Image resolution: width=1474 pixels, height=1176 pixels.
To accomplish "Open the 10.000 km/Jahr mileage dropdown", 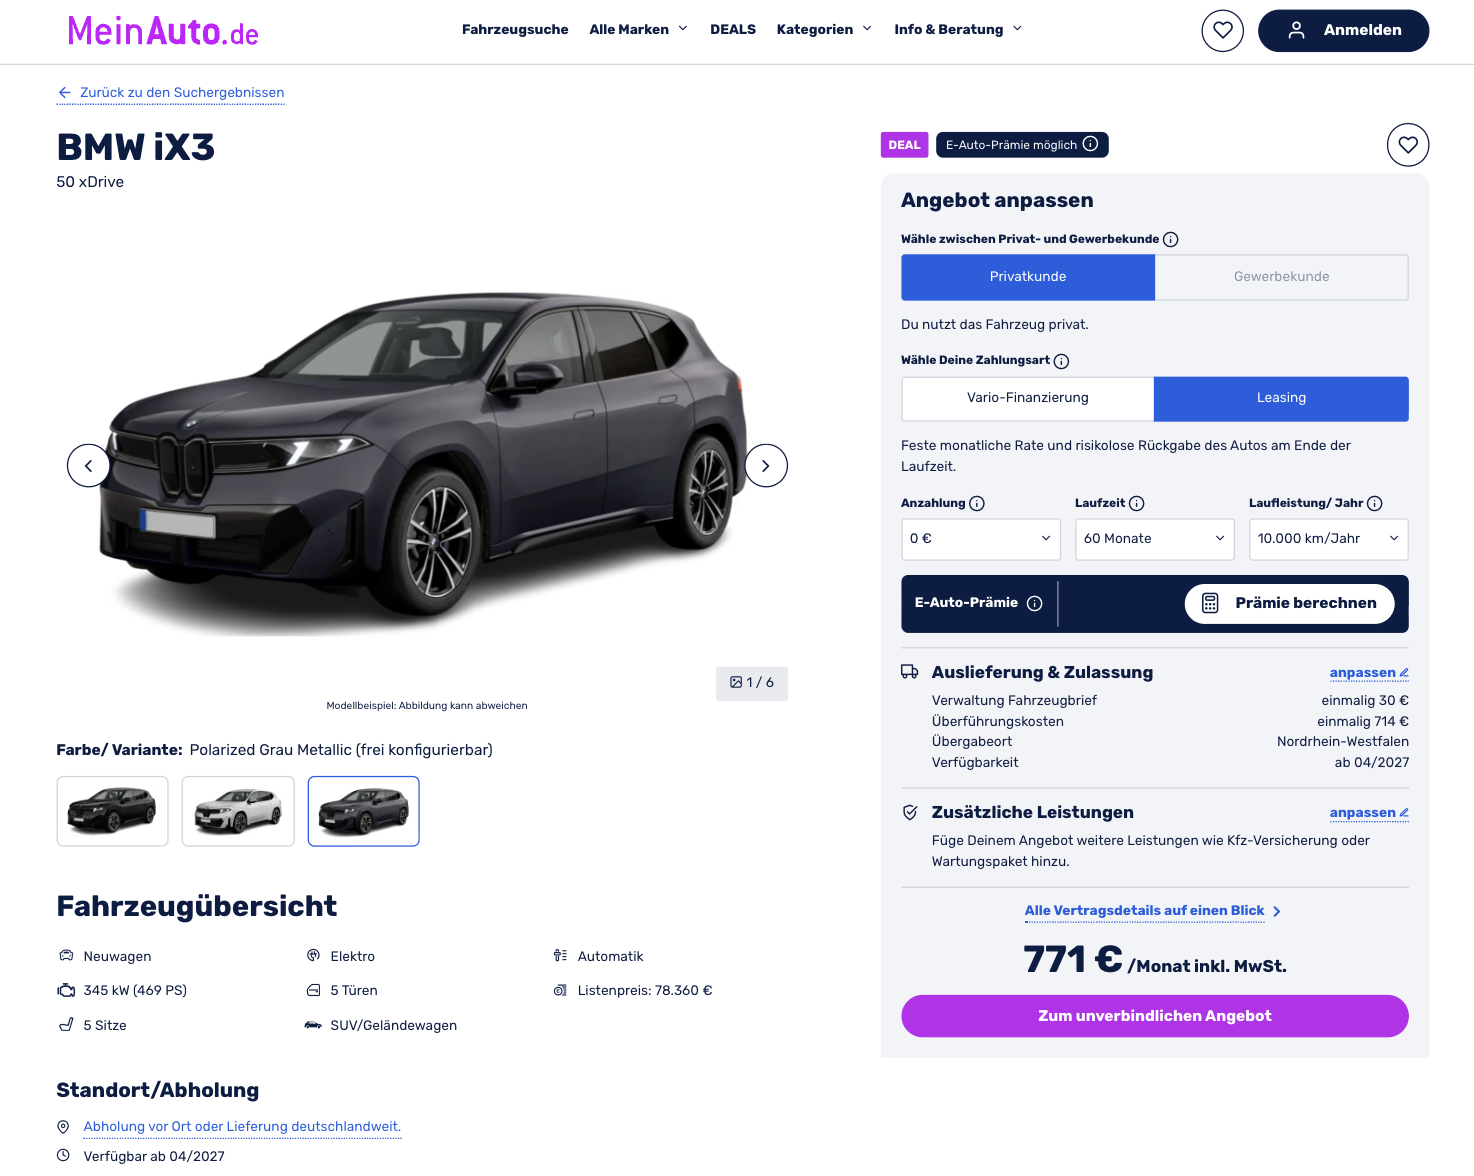I will pyautogui.click(x=1329, y=539).
